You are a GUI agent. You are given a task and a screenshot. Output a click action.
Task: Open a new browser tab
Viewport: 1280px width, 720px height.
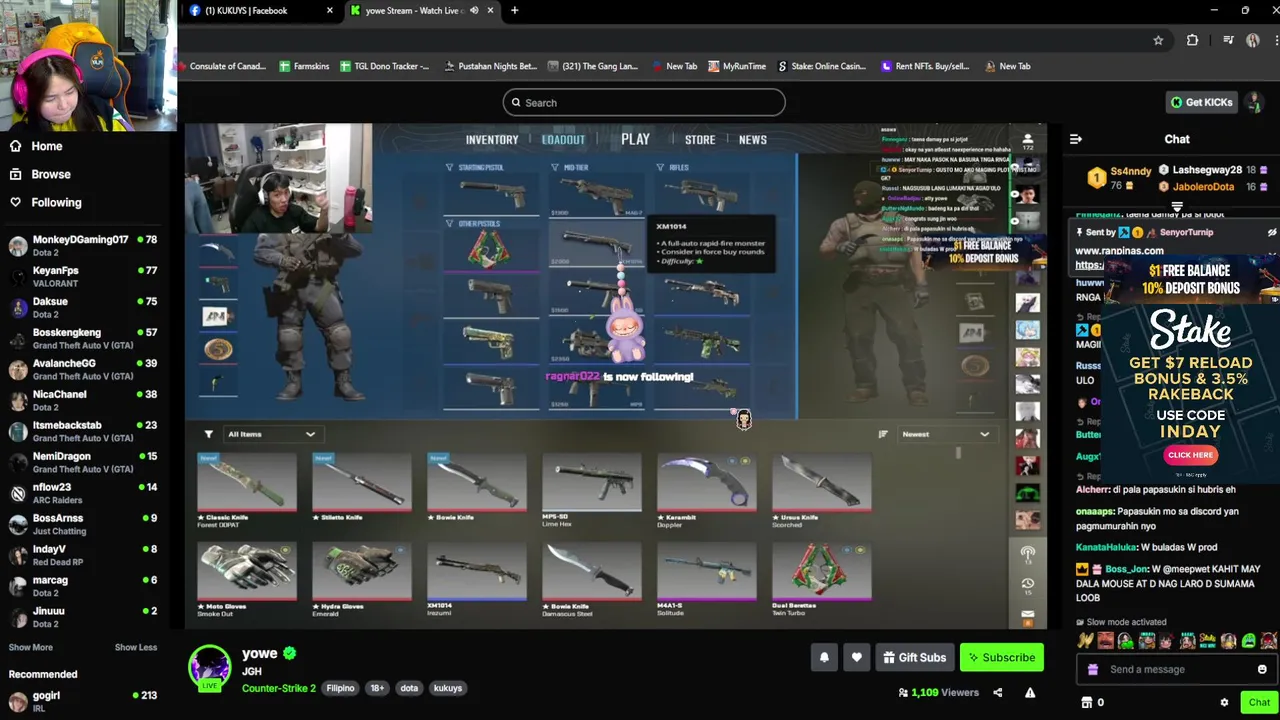pos(514,11)
